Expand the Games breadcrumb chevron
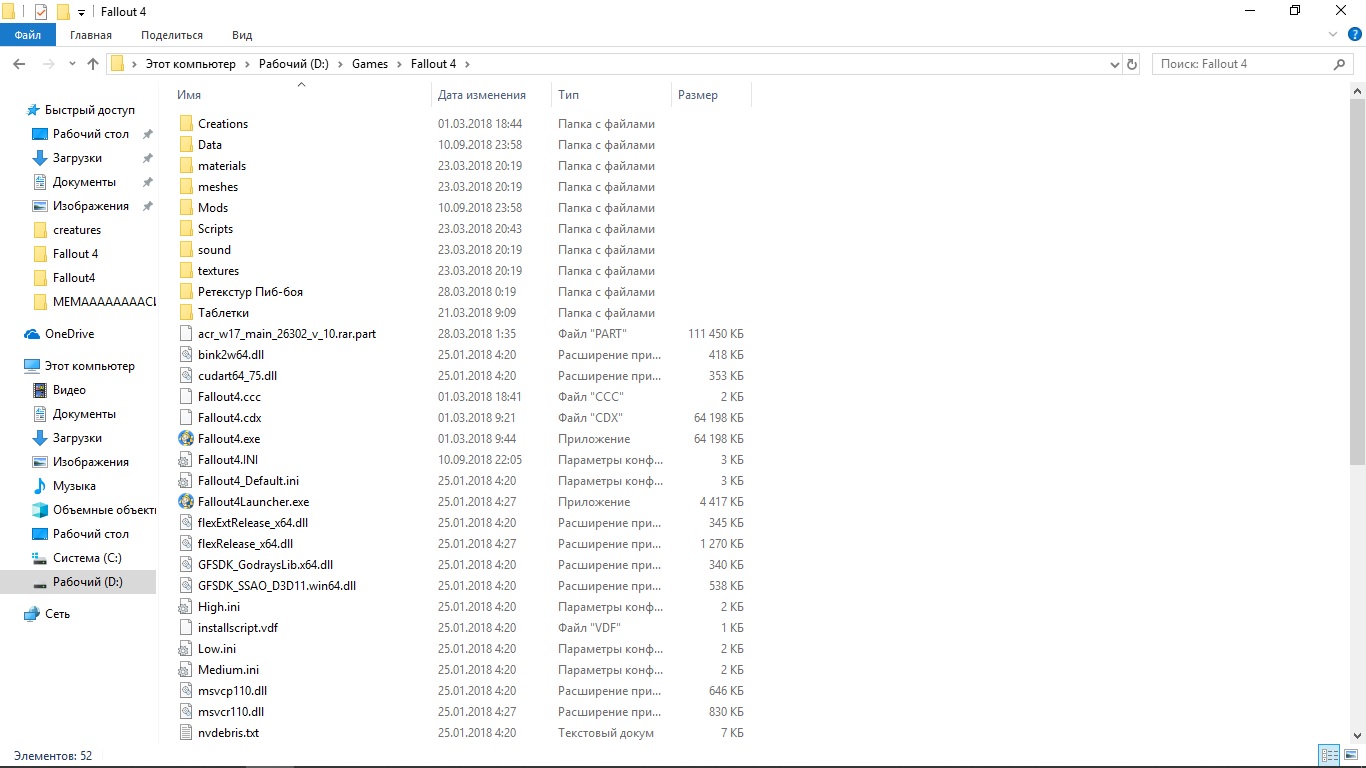Screen dimensions: 1366x768 pyautogui.click(x=399, y=64)
